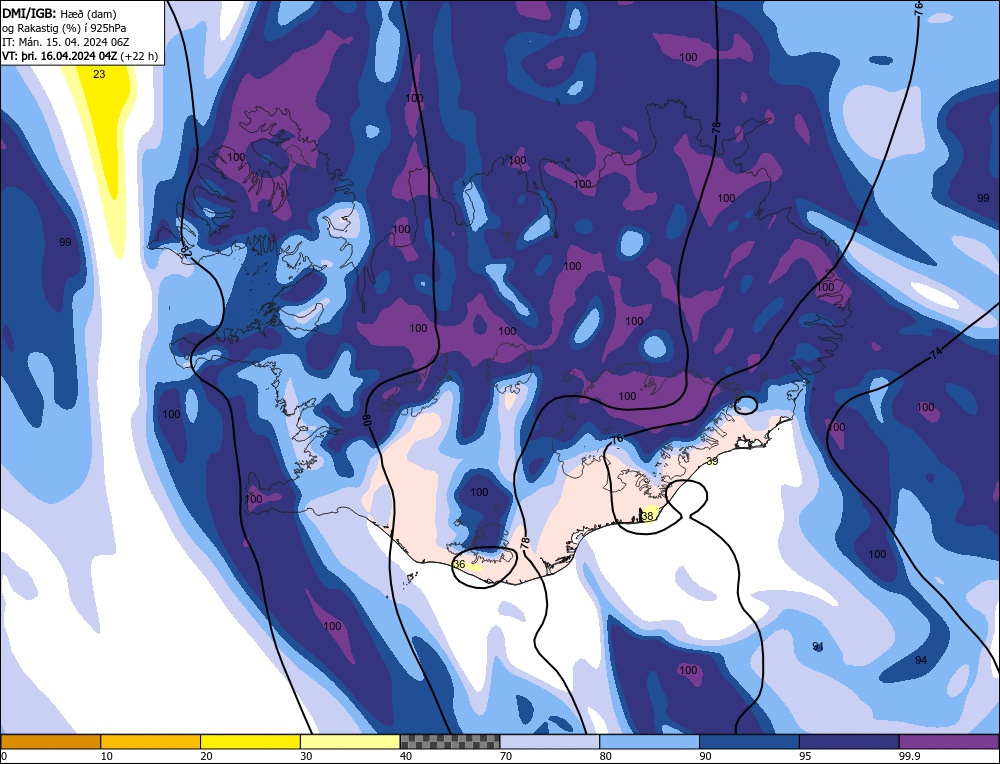Click the legend tick label '99.9'
This screenshot has height=764, width=1000.
(909, 756)
